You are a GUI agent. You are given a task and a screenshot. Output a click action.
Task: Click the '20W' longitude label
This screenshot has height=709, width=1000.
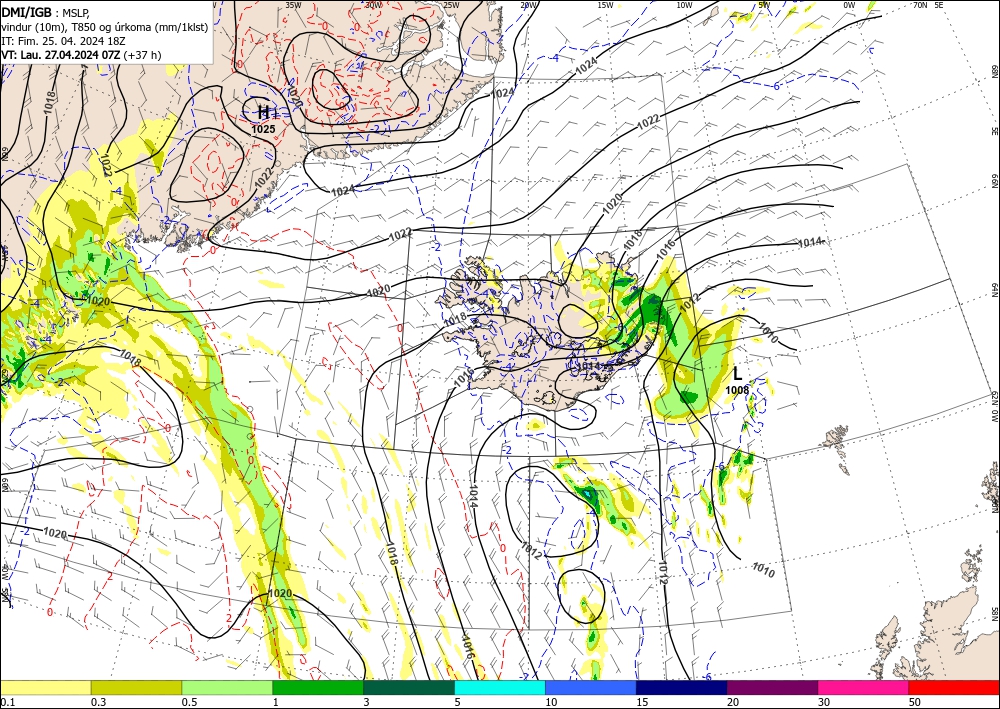click(x=528, y=5)
